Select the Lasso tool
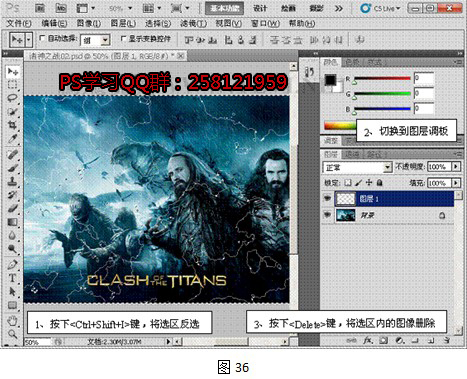This screenshot has height=379, width=467. (13, 98)
